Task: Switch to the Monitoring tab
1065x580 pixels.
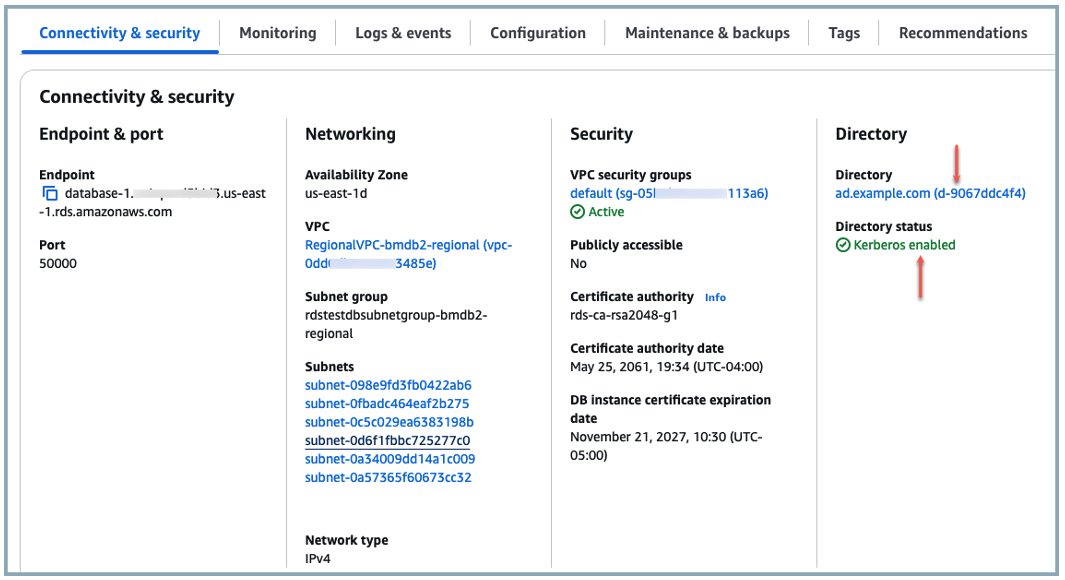Action: 277,33
